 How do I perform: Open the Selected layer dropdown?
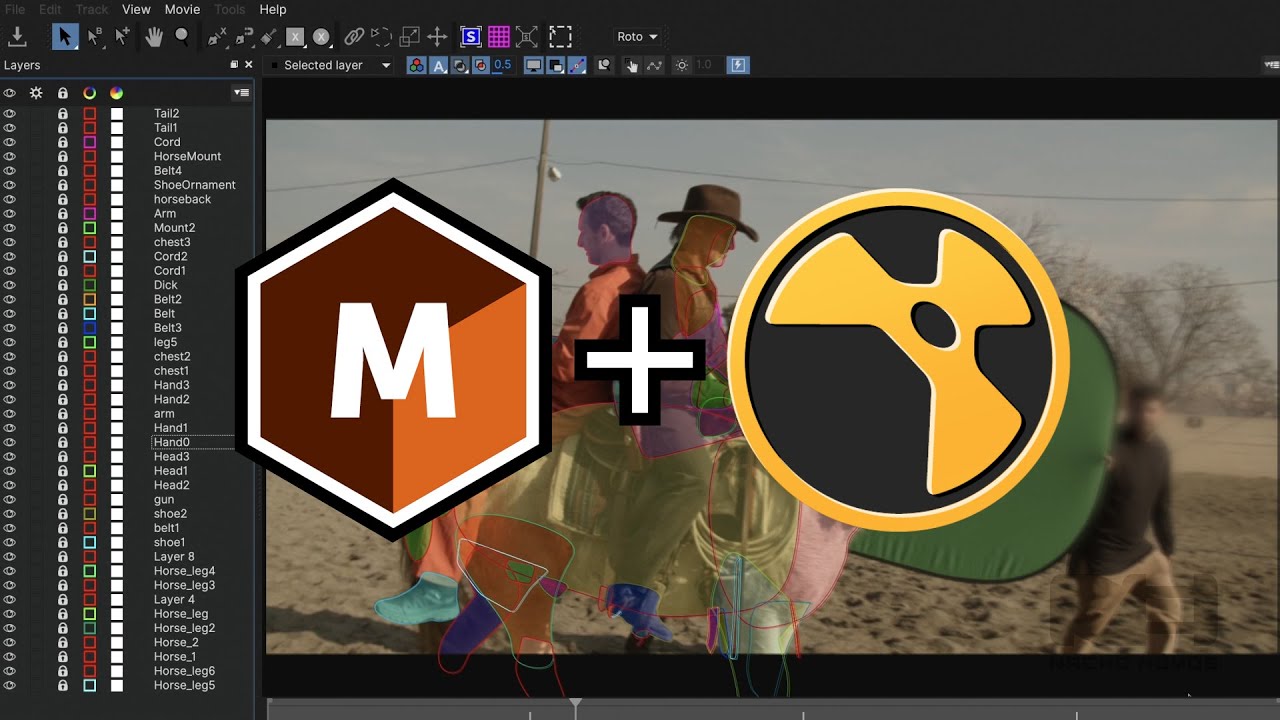[x=332, y=65]
